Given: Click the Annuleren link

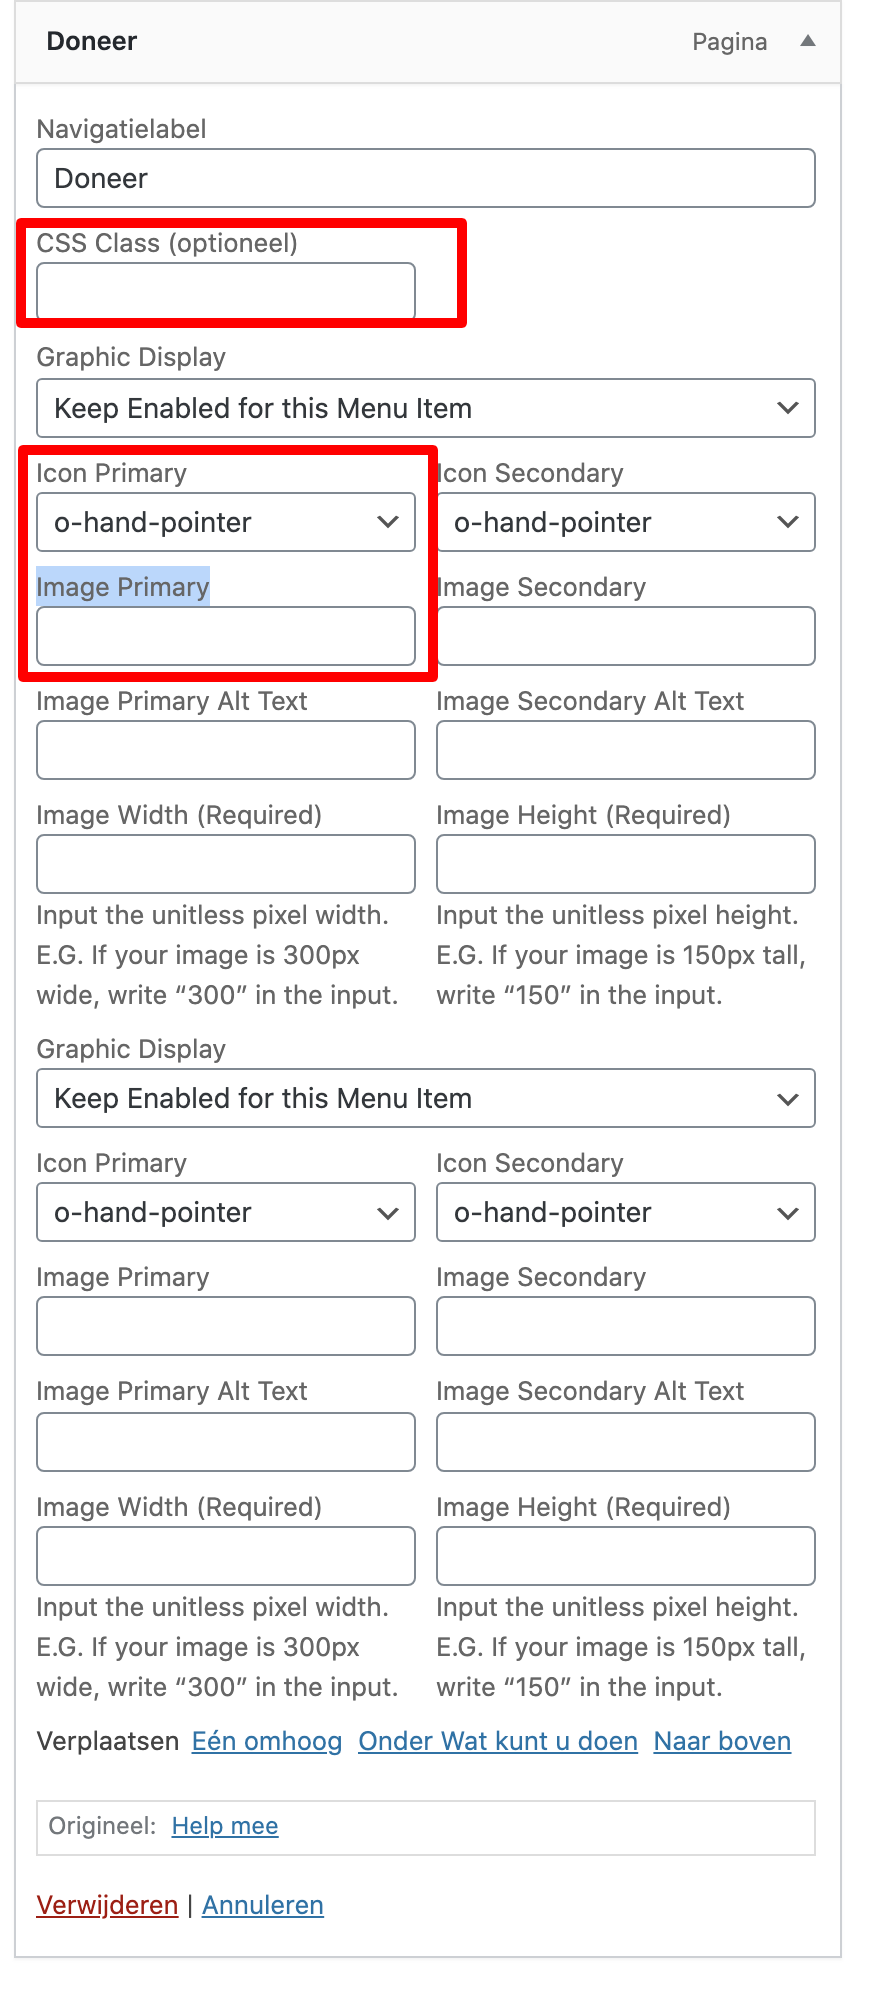Looking at the screenshot, I should tap(263, 1905).
